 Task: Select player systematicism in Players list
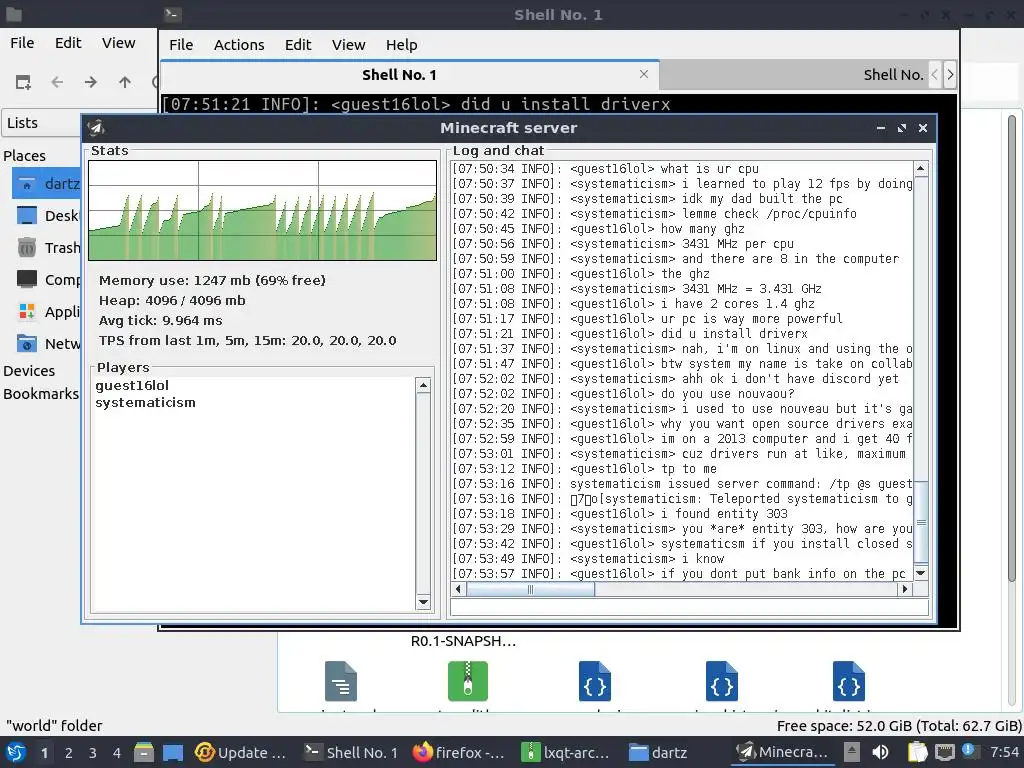tap(145, 402)
